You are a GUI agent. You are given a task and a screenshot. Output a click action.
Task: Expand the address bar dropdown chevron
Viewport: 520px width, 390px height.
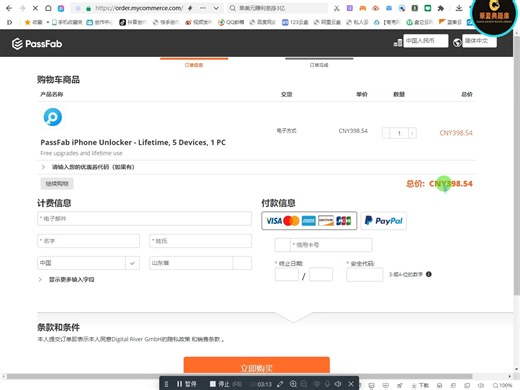216,8
